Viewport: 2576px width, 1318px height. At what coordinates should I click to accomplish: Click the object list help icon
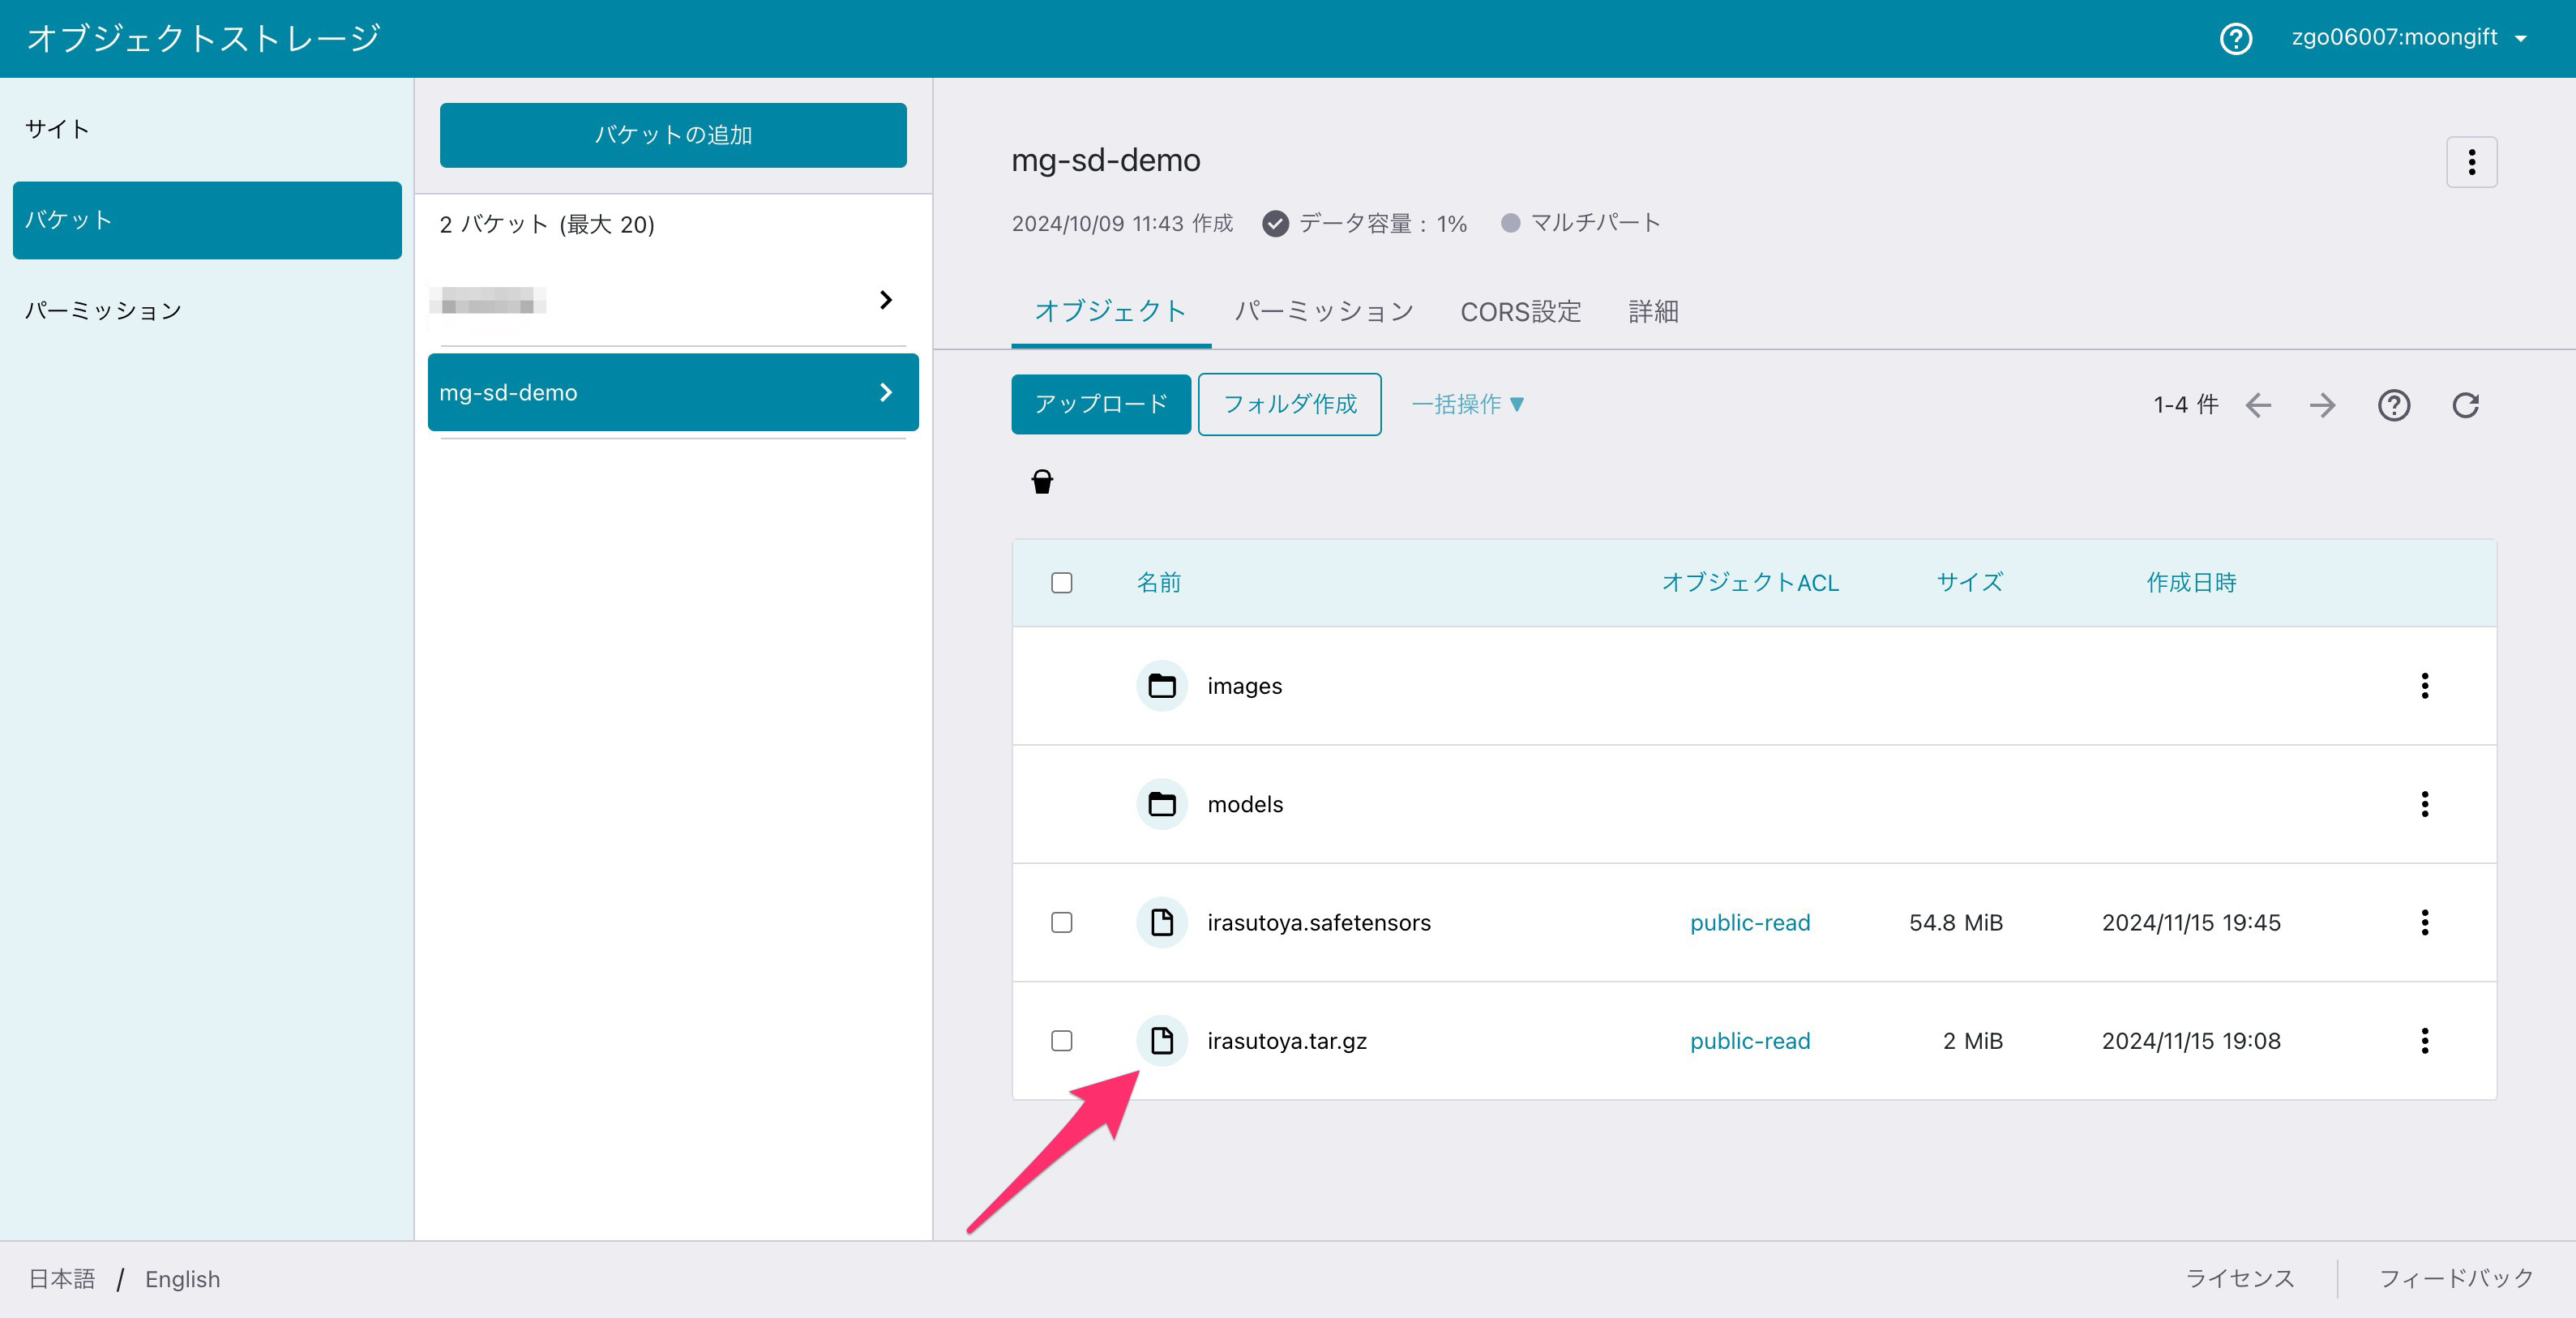(2393, 405)
